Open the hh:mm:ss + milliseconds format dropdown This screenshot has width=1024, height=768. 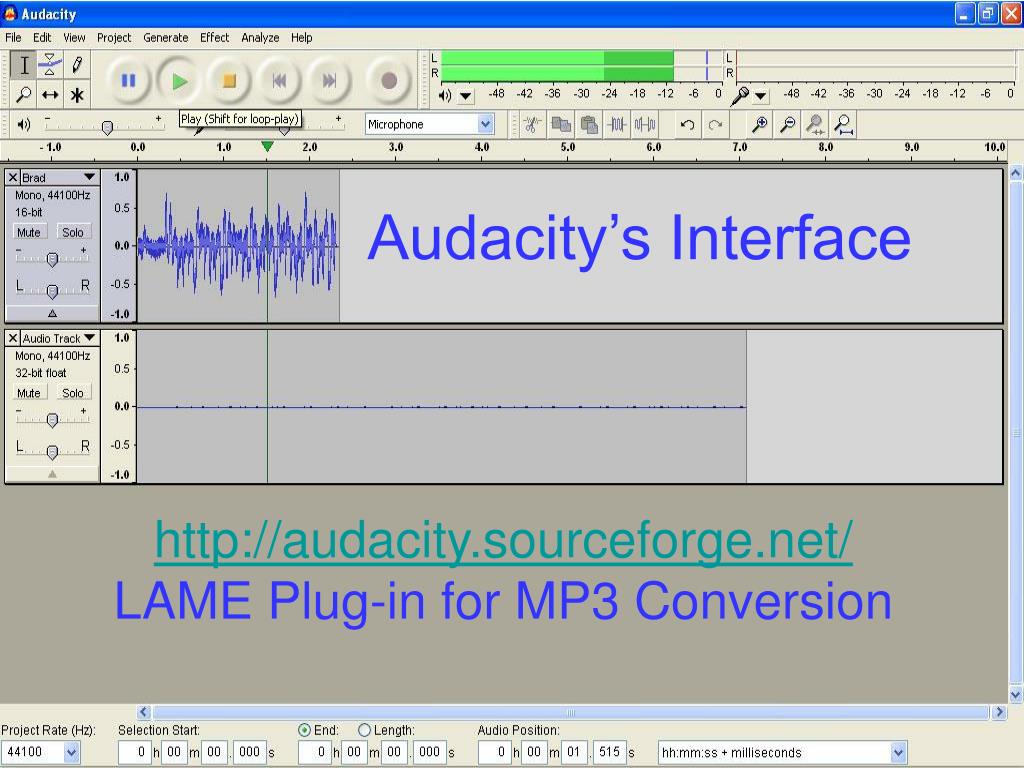(x=899, y=752)
